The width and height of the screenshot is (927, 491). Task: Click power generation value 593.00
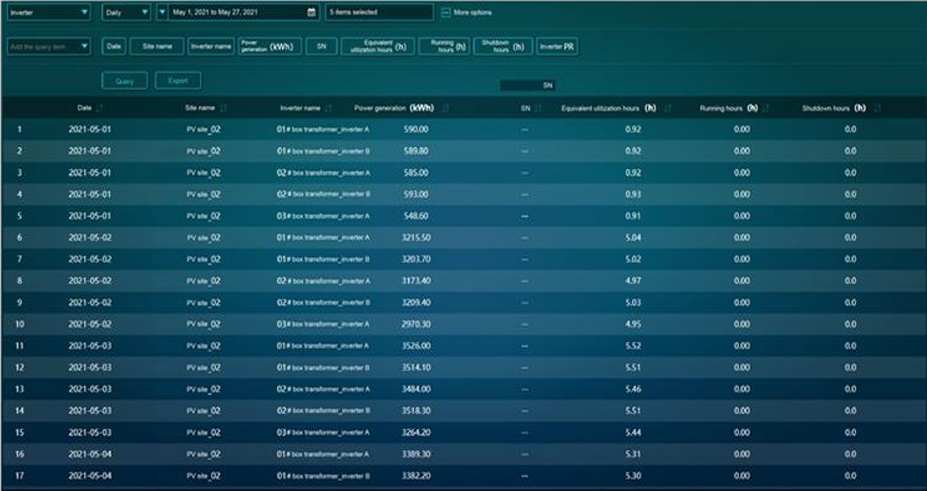tap(416, 194)
